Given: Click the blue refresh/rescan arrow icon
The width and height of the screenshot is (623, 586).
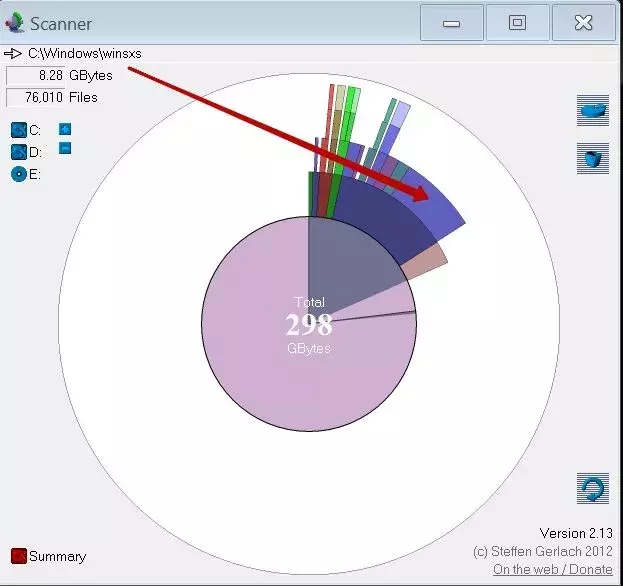Looking at the screenshot, I should (593, 488).
